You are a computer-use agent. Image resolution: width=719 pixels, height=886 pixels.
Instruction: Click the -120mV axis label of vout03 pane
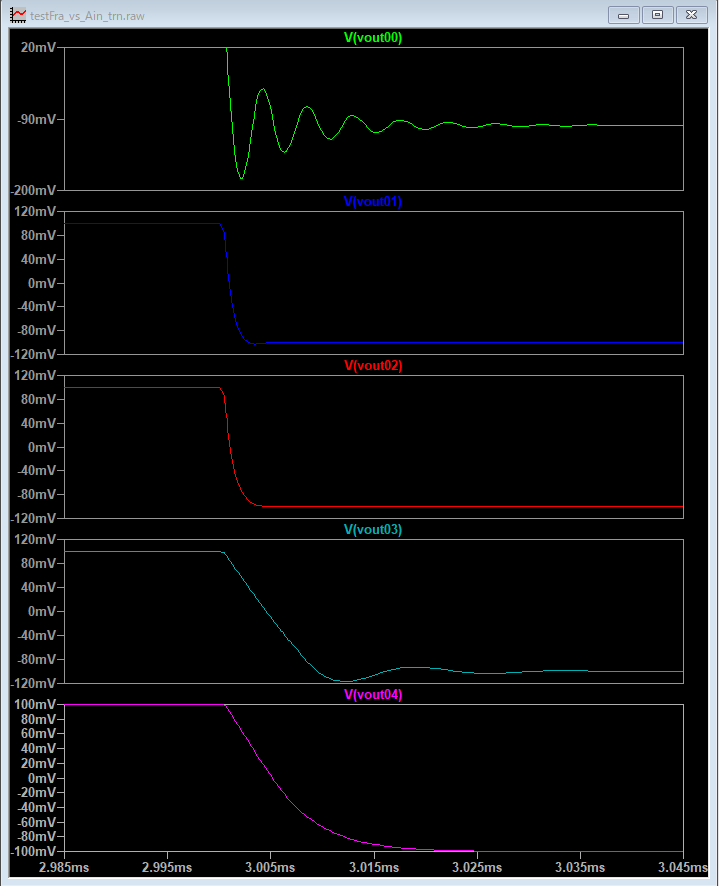coord(33,683)
